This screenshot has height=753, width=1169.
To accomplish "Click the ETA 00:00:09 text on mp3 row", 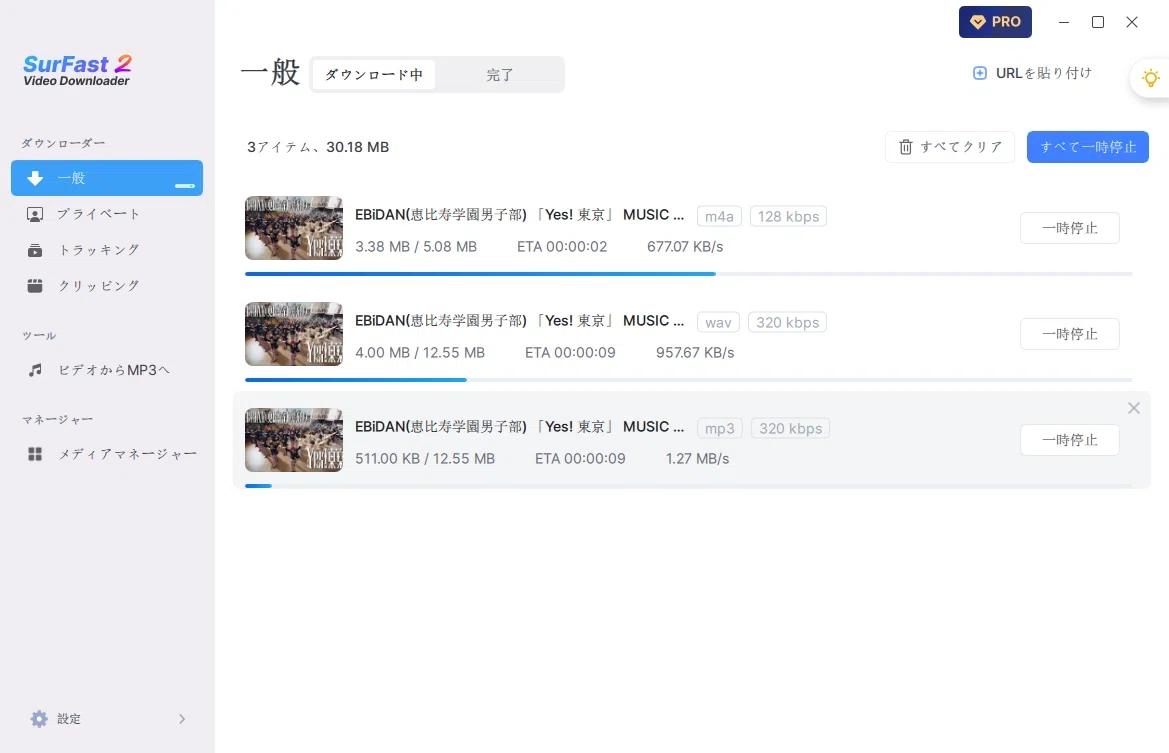I will 580,459.
